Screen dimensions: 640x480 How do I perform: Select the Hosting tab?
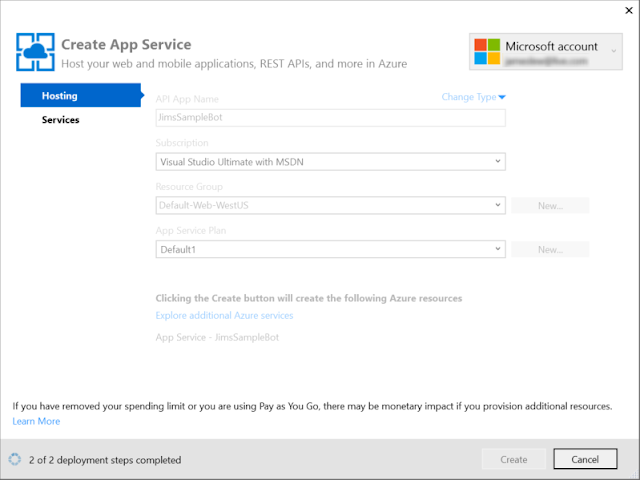click(x=81, y=95)
